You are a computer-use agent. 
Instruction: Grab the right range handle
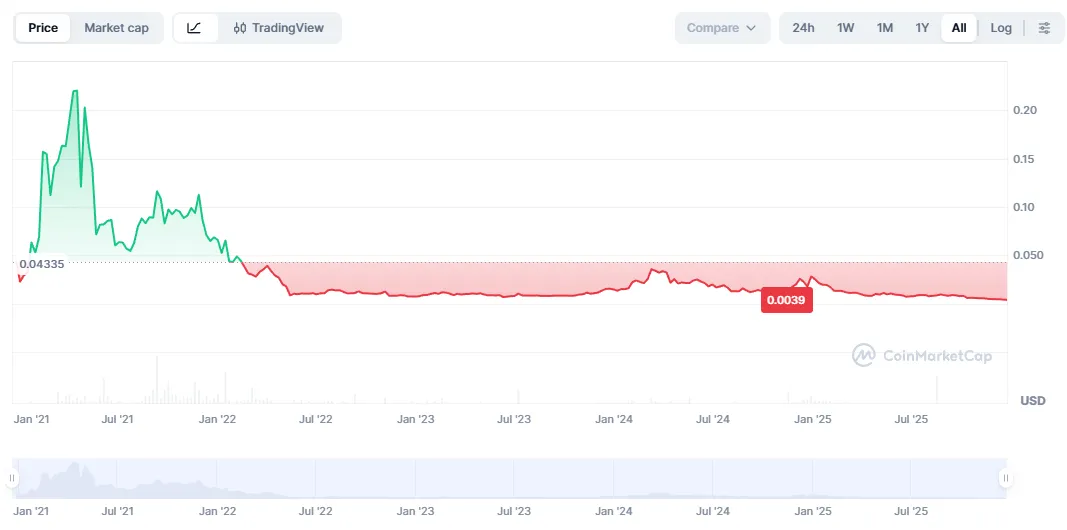[1006, 478]
